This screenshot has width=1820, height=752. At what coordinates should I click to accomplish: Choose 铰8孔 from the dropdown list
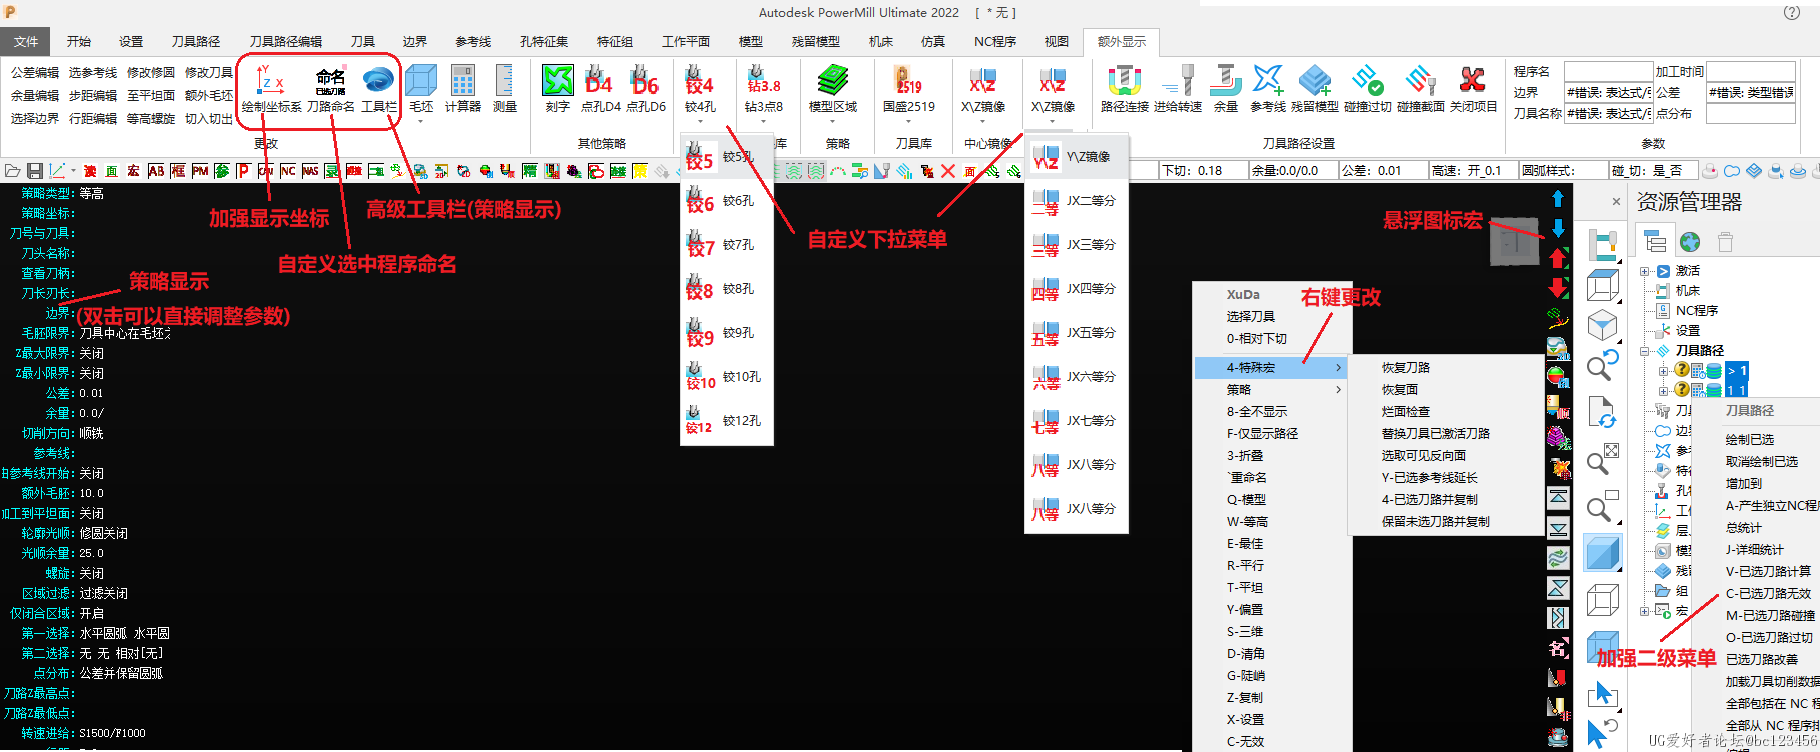pyautogui.click(x=727, y=289)
